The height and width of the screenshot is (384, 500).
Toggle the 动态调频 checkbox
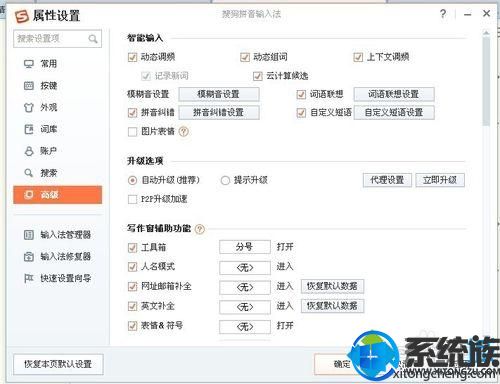132,57
